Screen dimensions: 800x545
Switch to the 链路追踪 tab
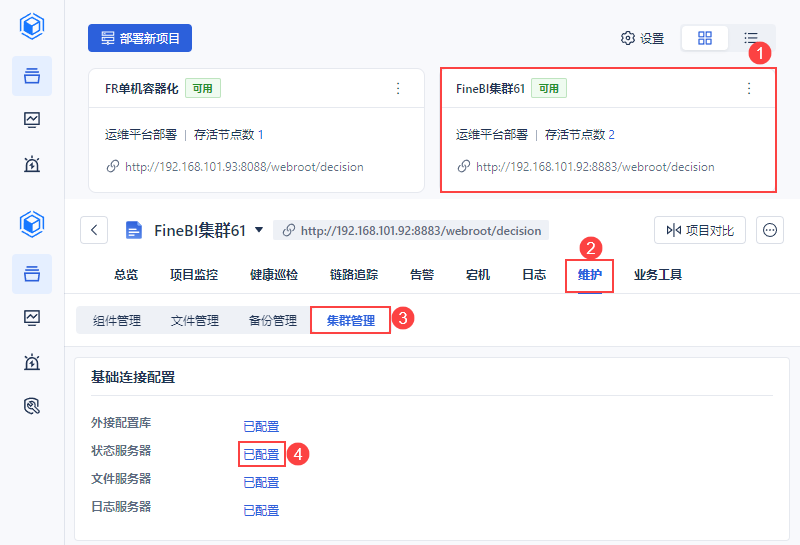coord(354,275)
